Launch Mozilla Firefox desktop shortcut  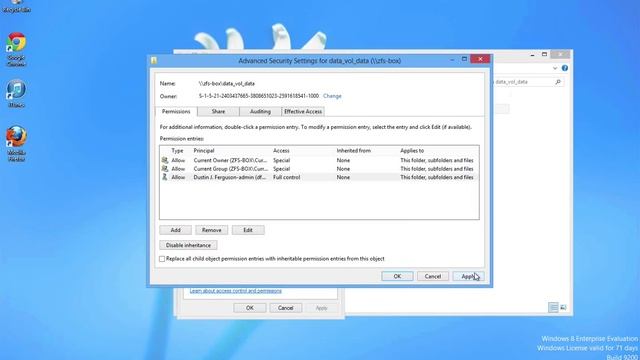pos(16,143)
